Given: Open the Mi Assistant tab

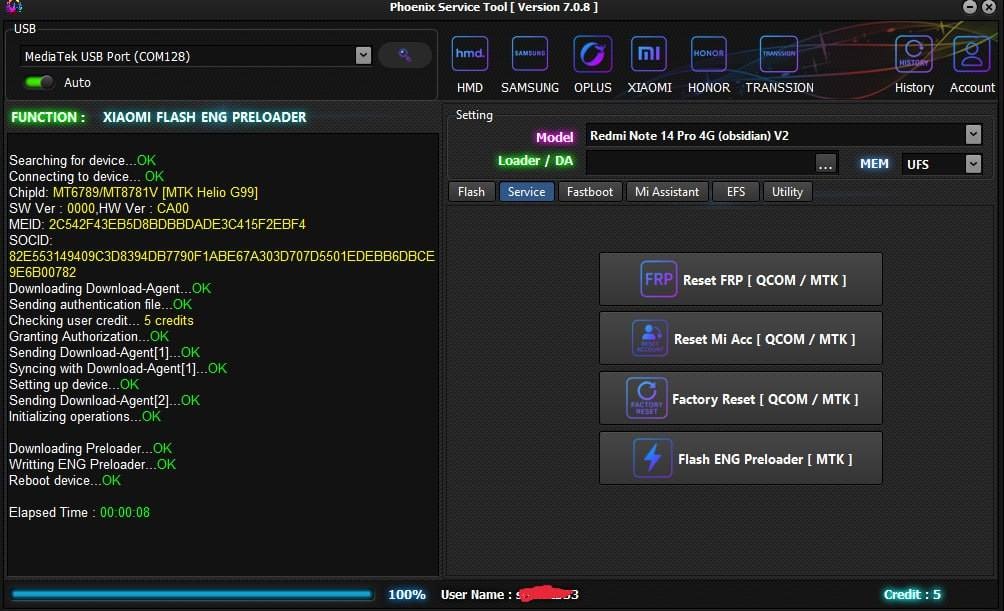Looking at the screenshot, I should [667, 191].
